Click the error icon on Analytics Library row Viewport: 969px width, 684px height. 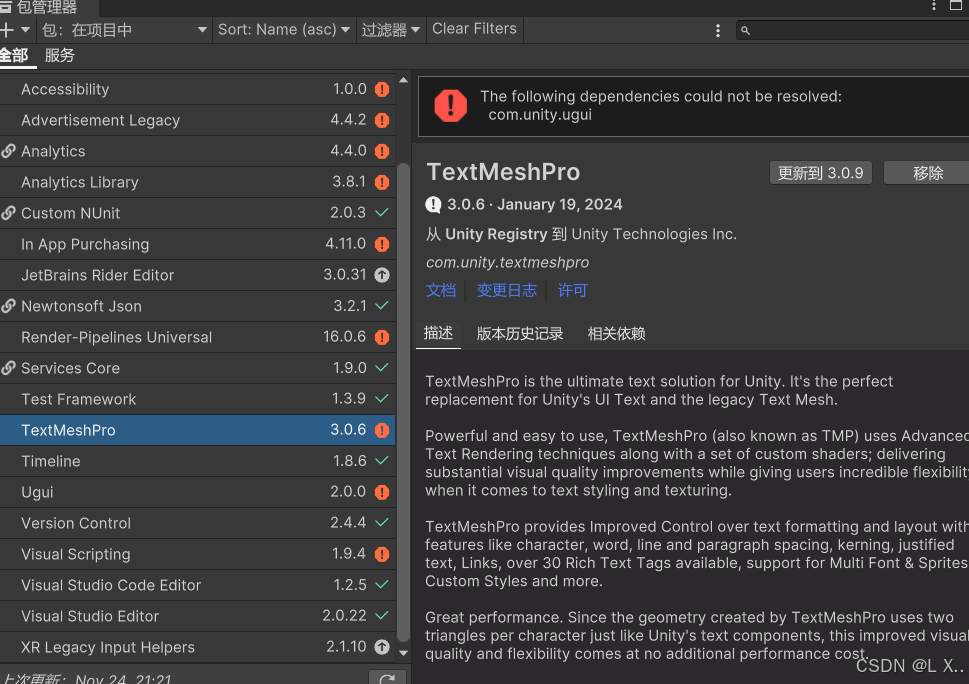[x=382, y=182]
